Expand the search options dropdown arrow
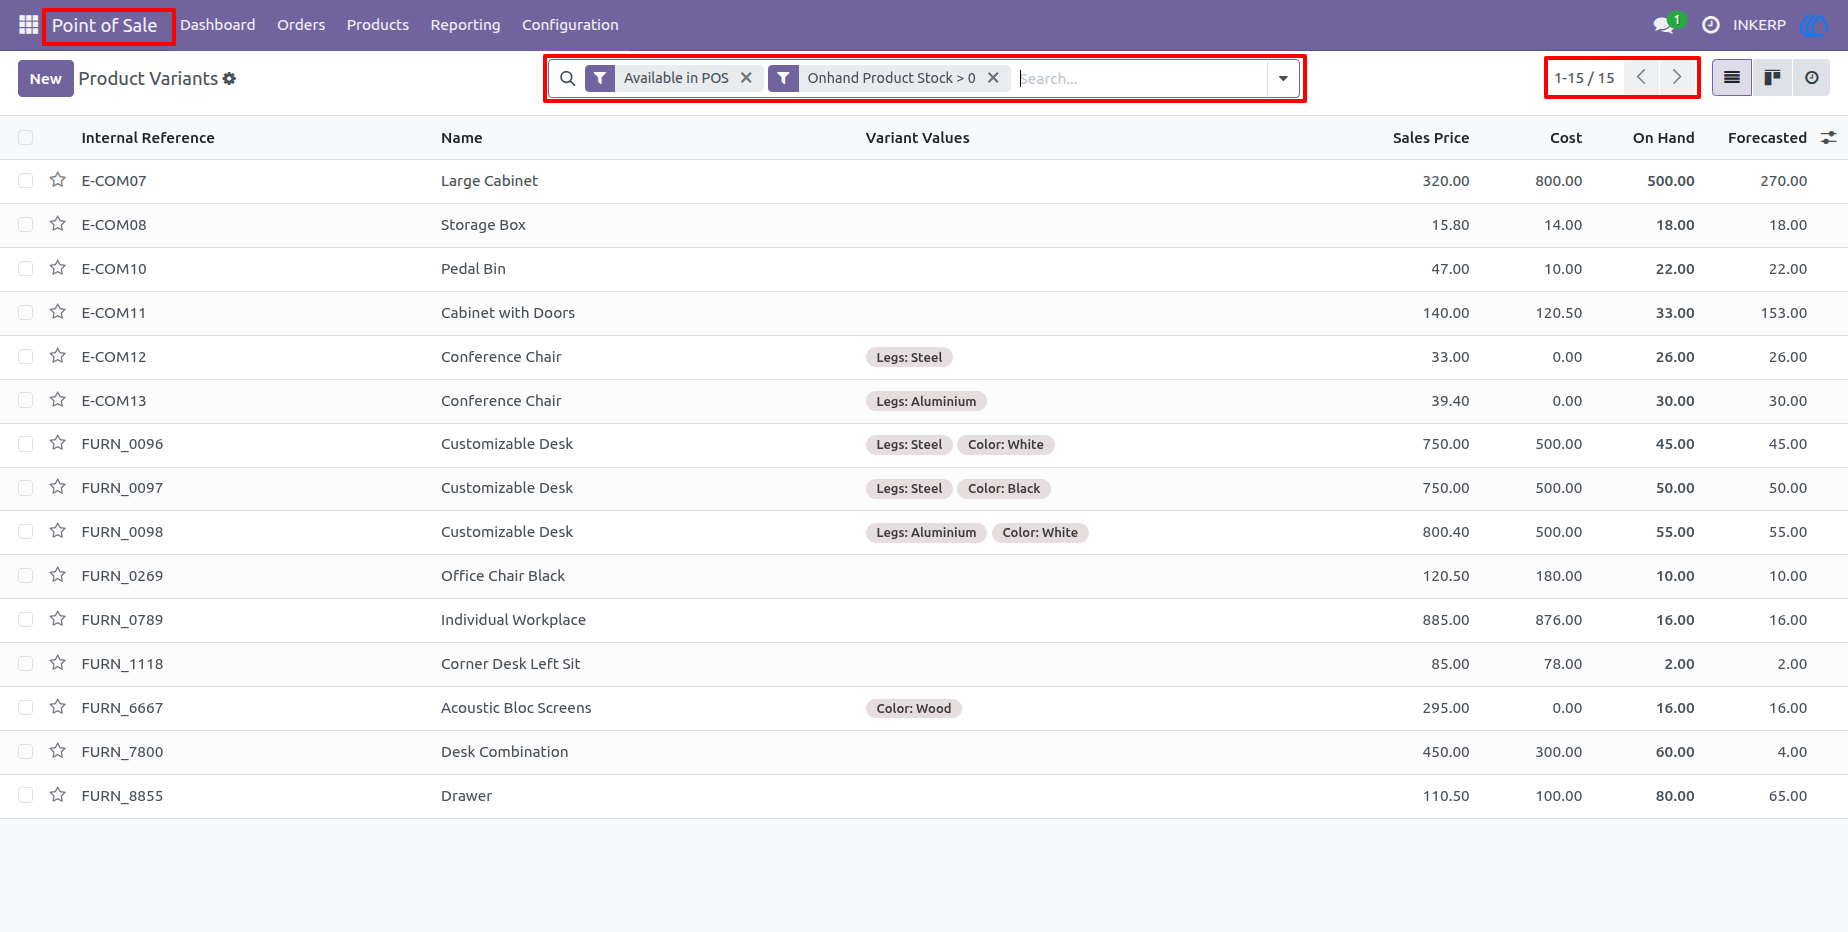 click(1283, 78)
